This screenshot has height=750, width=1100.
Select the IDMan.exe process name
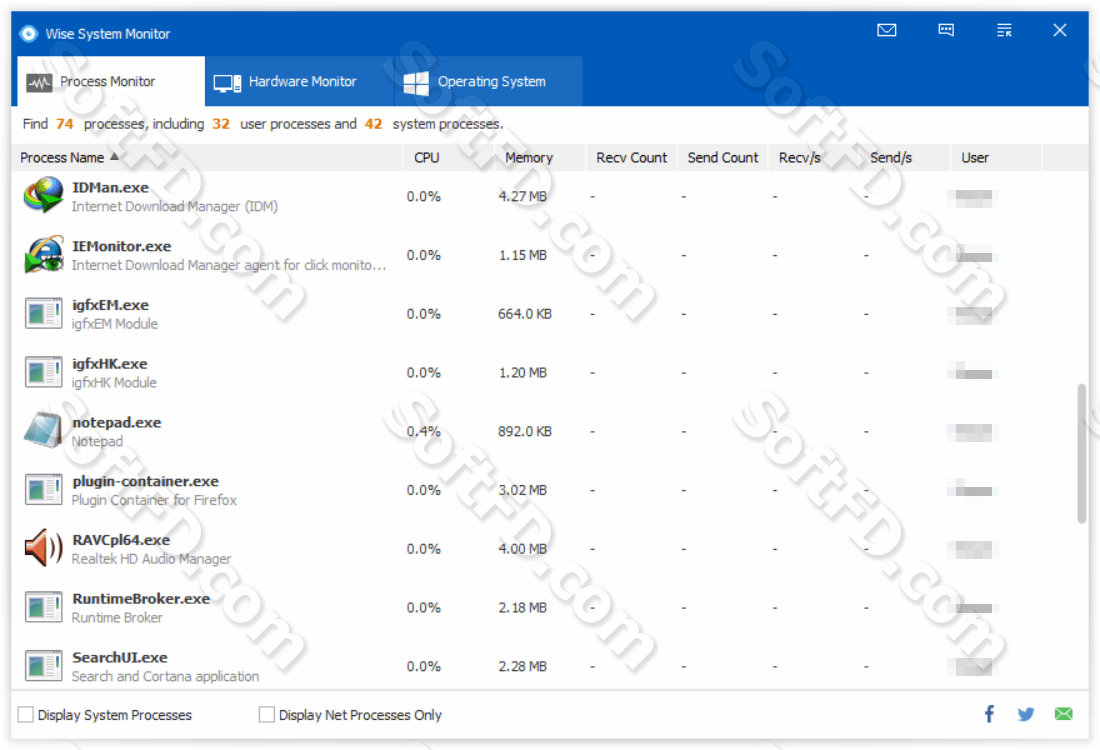click(x=110, y=188)
